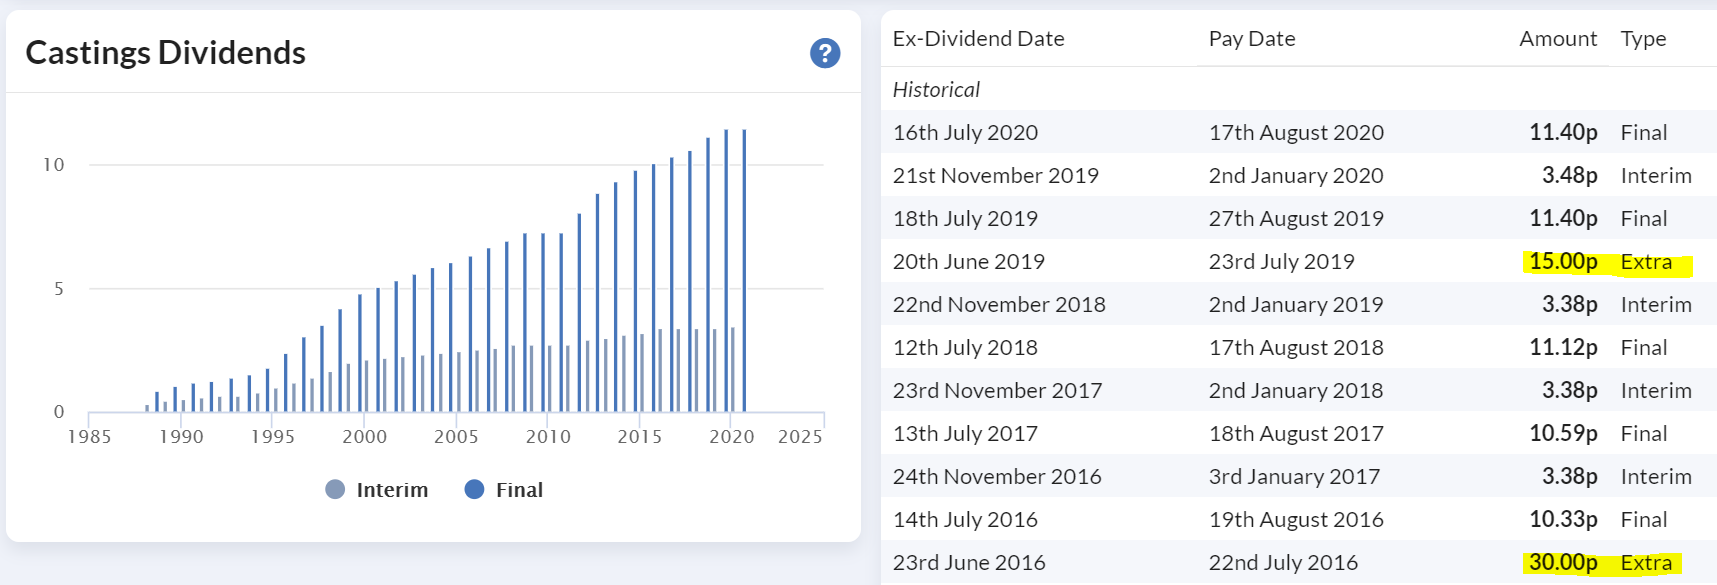This screenshot has height=585, width=1717.
Task: Select the 18th July 2019 ex-dividend date
Action: click(x=965, y=219)
